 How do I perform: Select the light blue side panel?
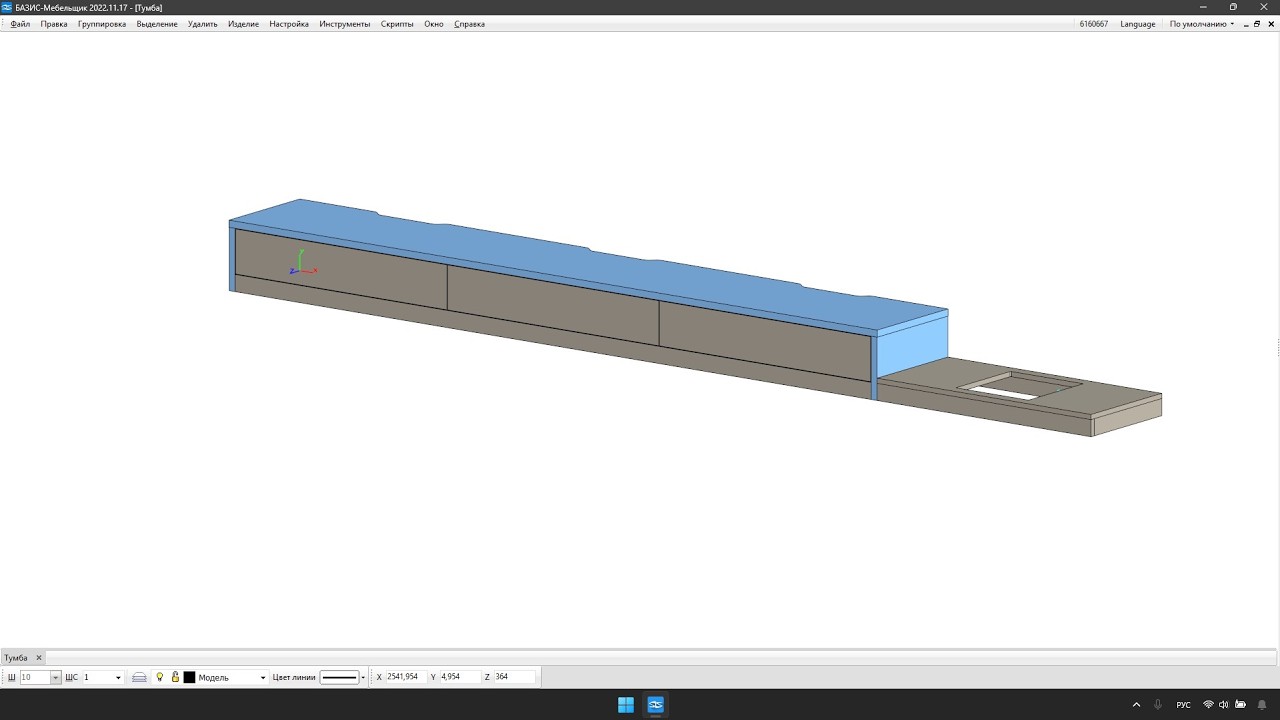(x=912, y=343)
